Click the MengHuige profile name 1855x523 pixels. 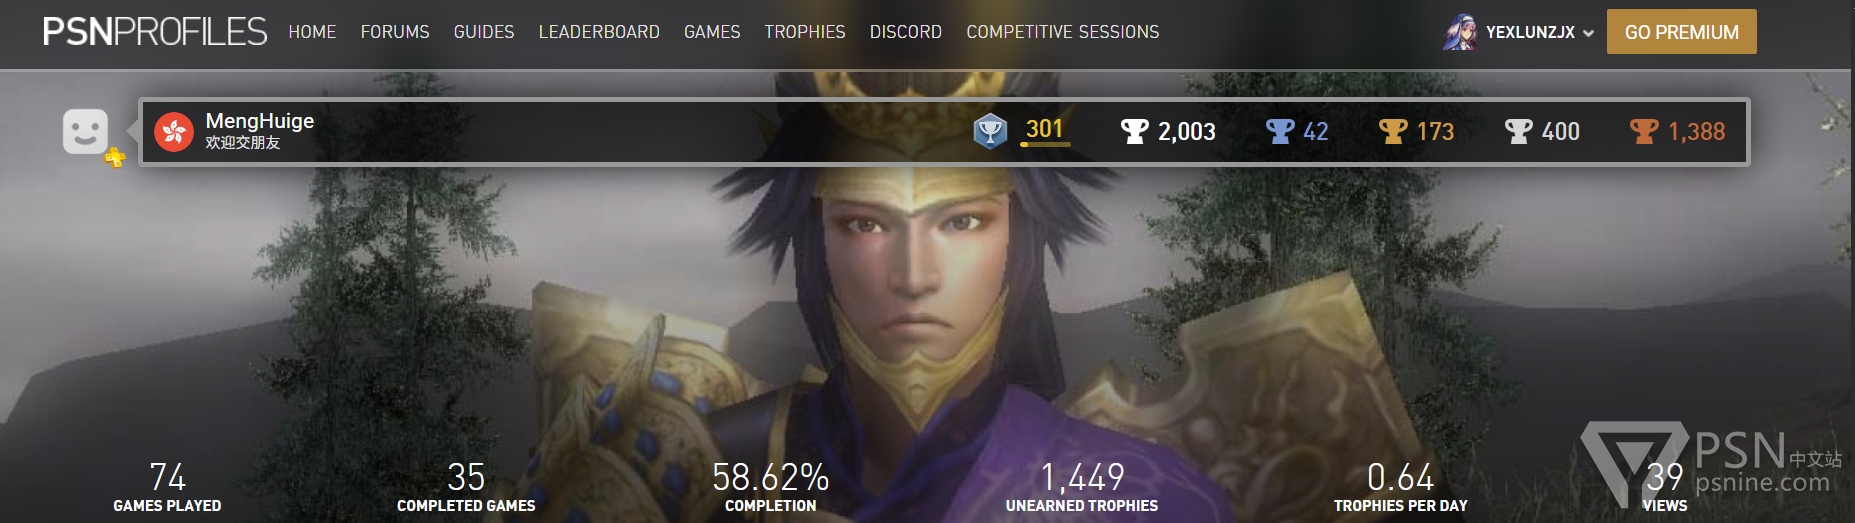click(x=260, y=121)
